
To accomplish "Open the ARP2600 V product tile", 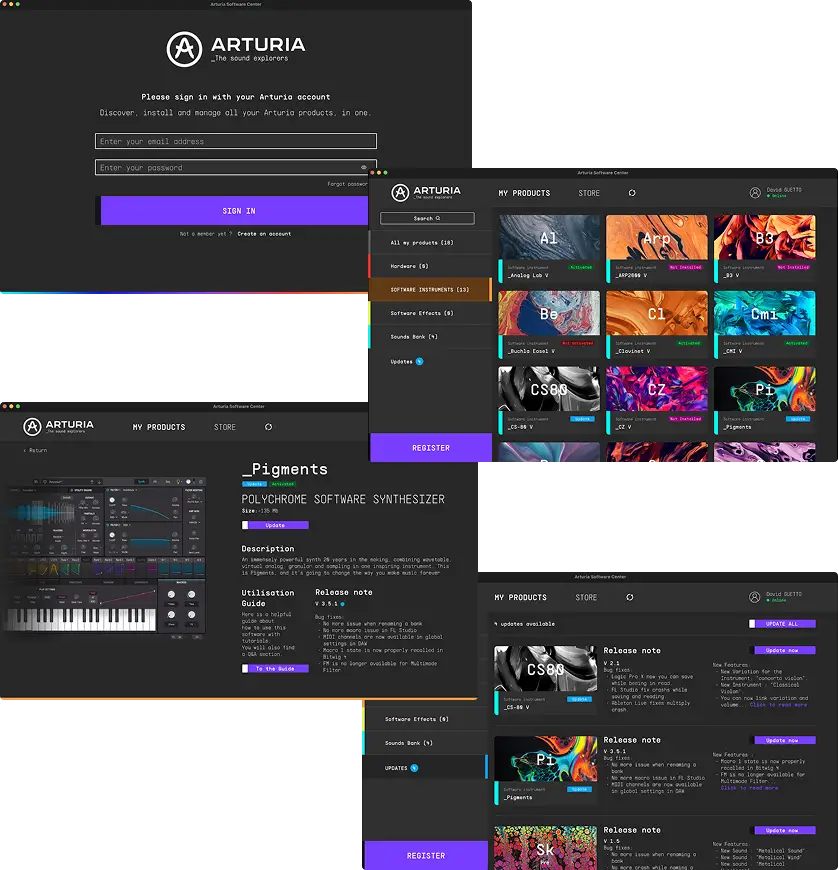I will [657, 248].
